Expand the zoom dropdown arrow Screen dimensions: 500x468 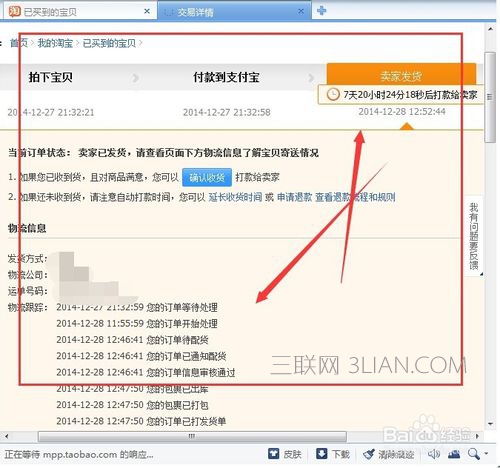[x=486, y=454]
